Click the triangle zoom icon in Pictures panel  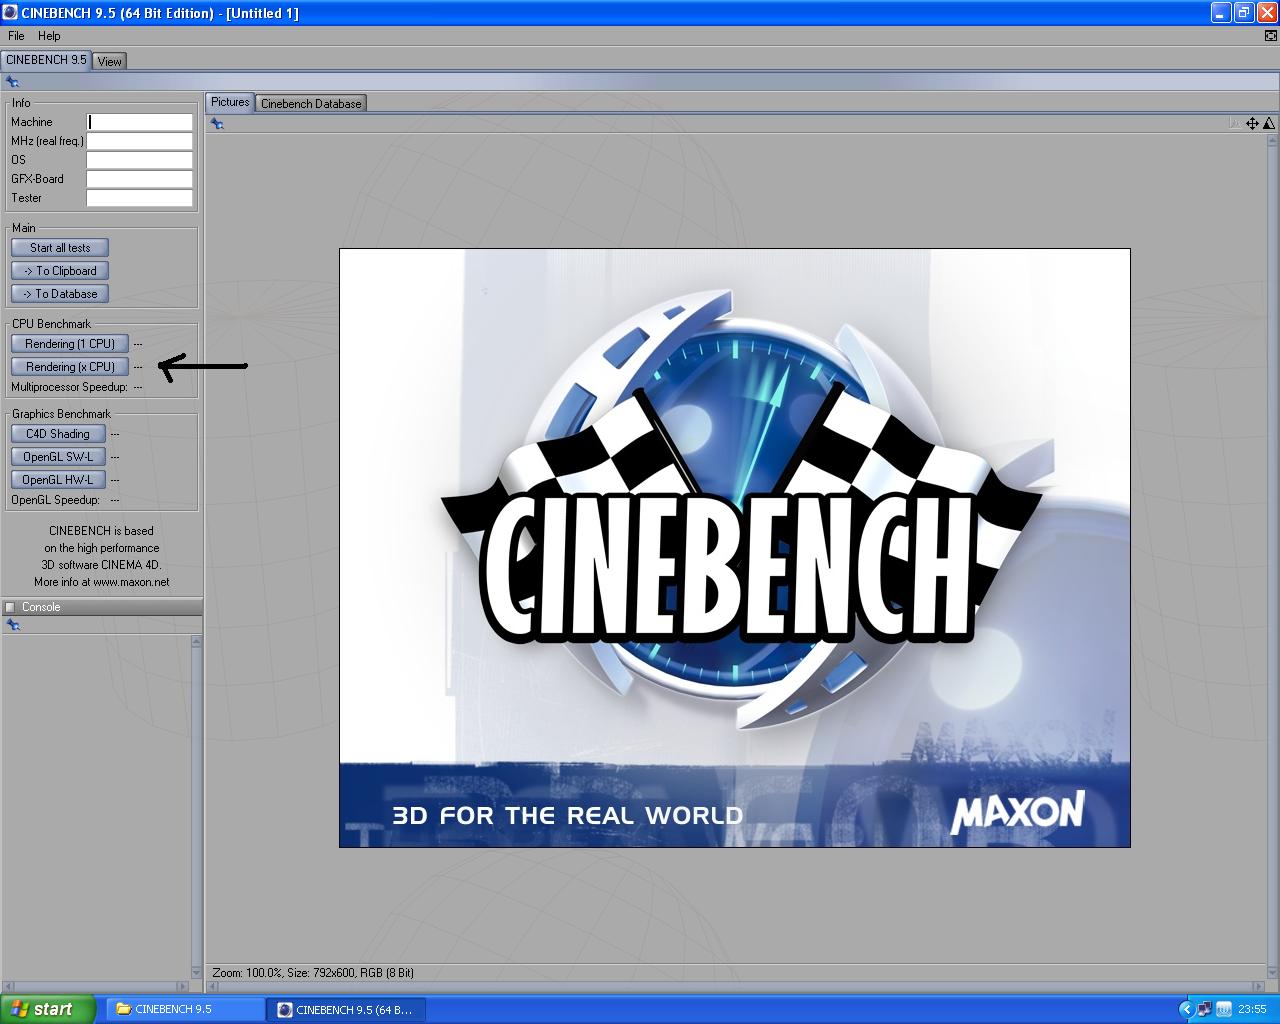tap(1268, 124)
